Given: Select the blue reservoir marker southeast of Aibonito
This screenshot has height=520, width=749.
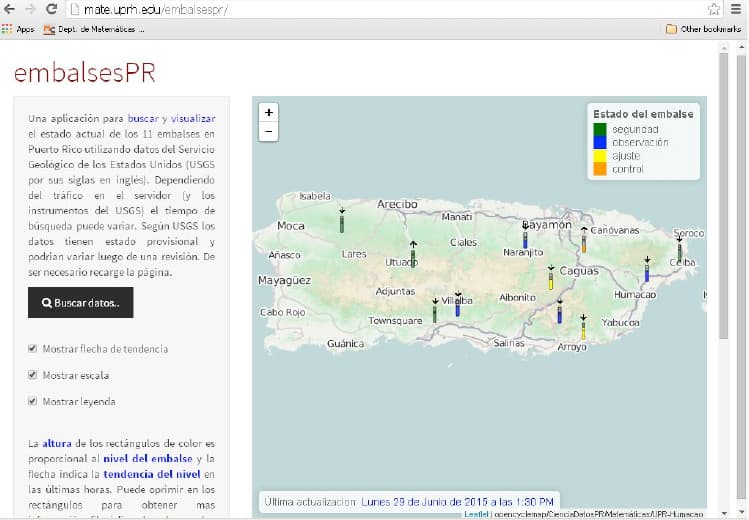Looking at the screenshot, I should (x=559, y=315).
